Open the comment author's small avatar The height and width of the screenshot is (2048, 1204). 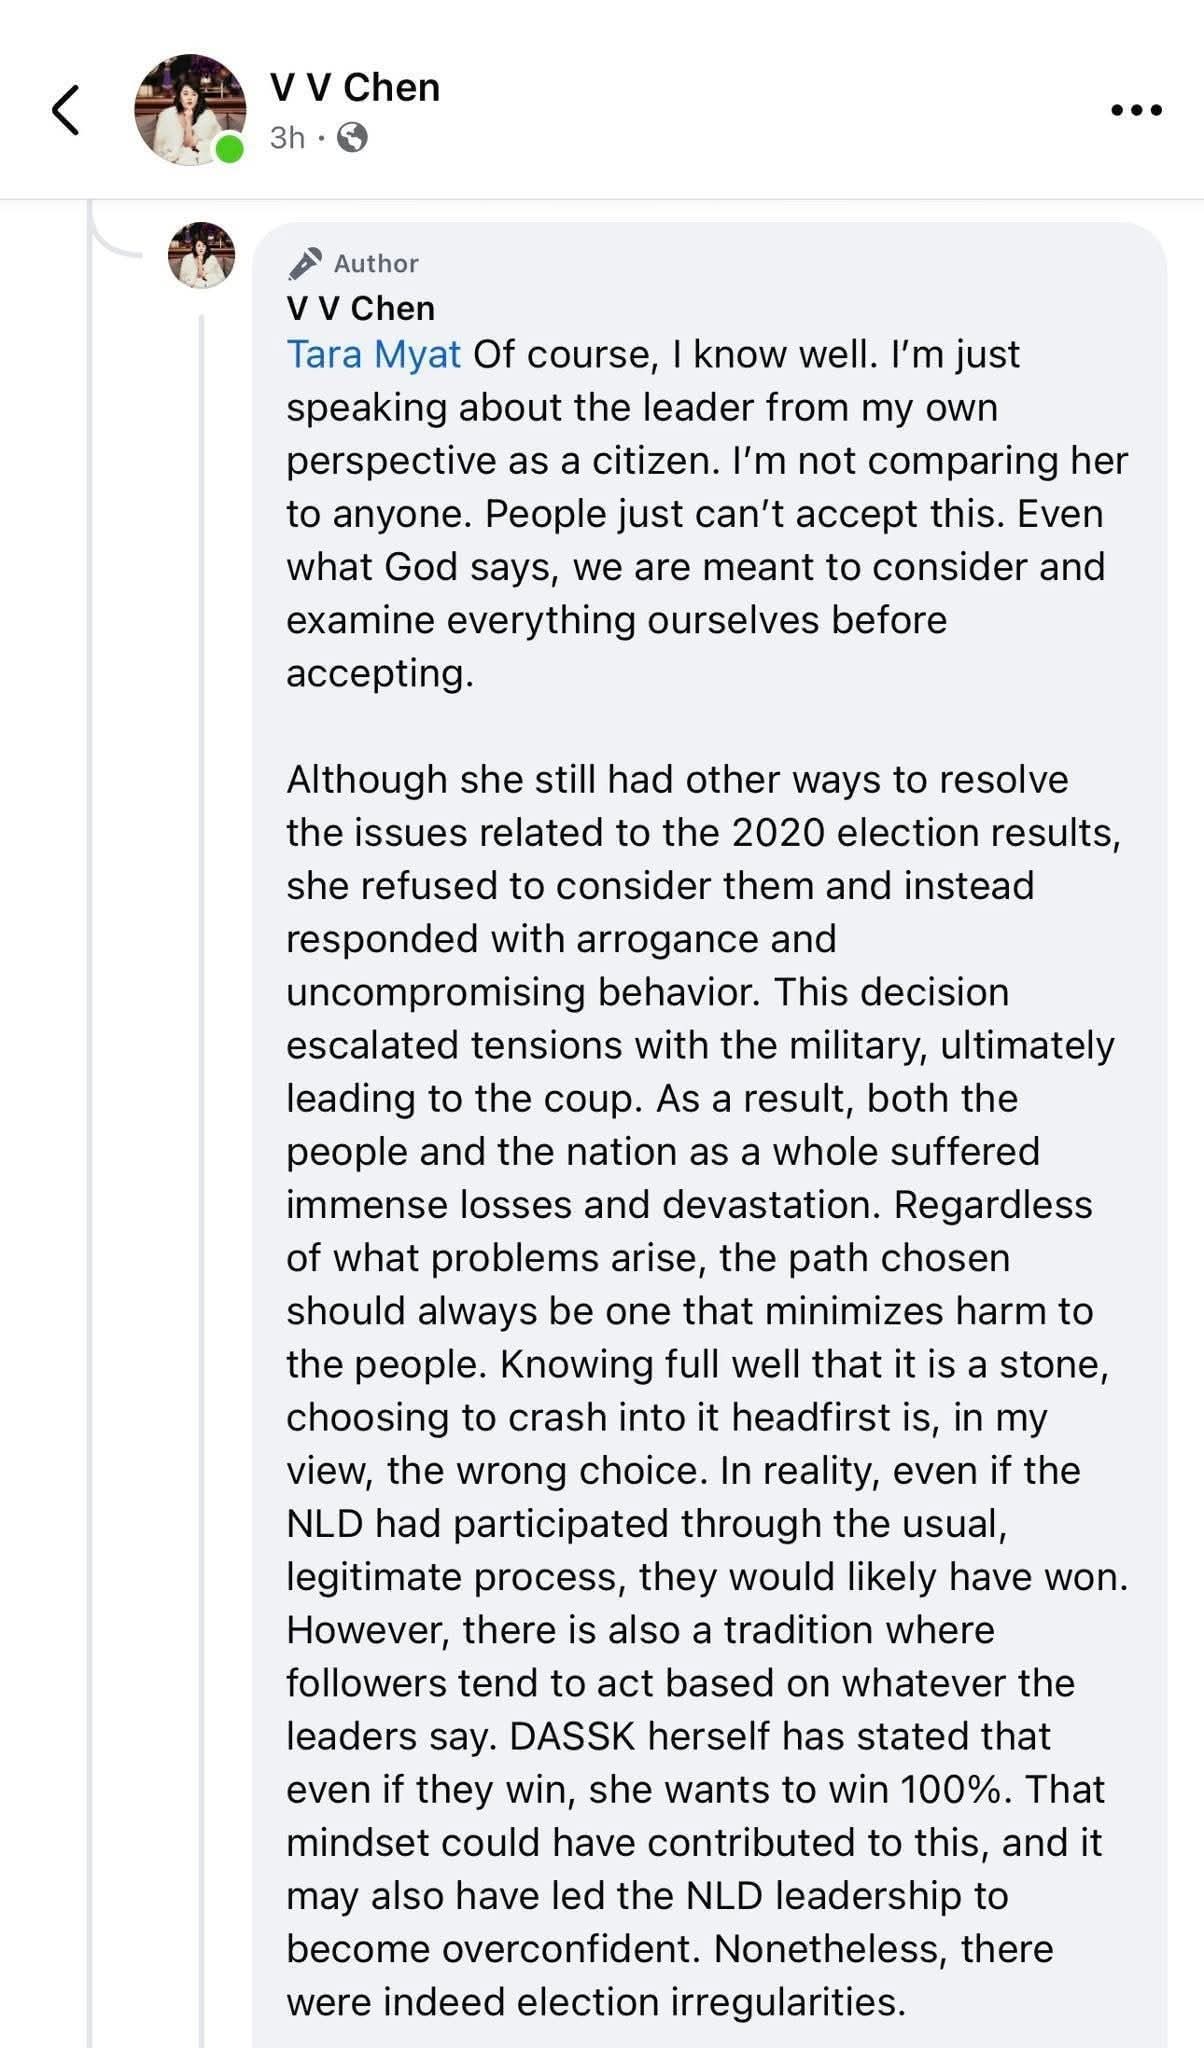(x=201, y=255)
